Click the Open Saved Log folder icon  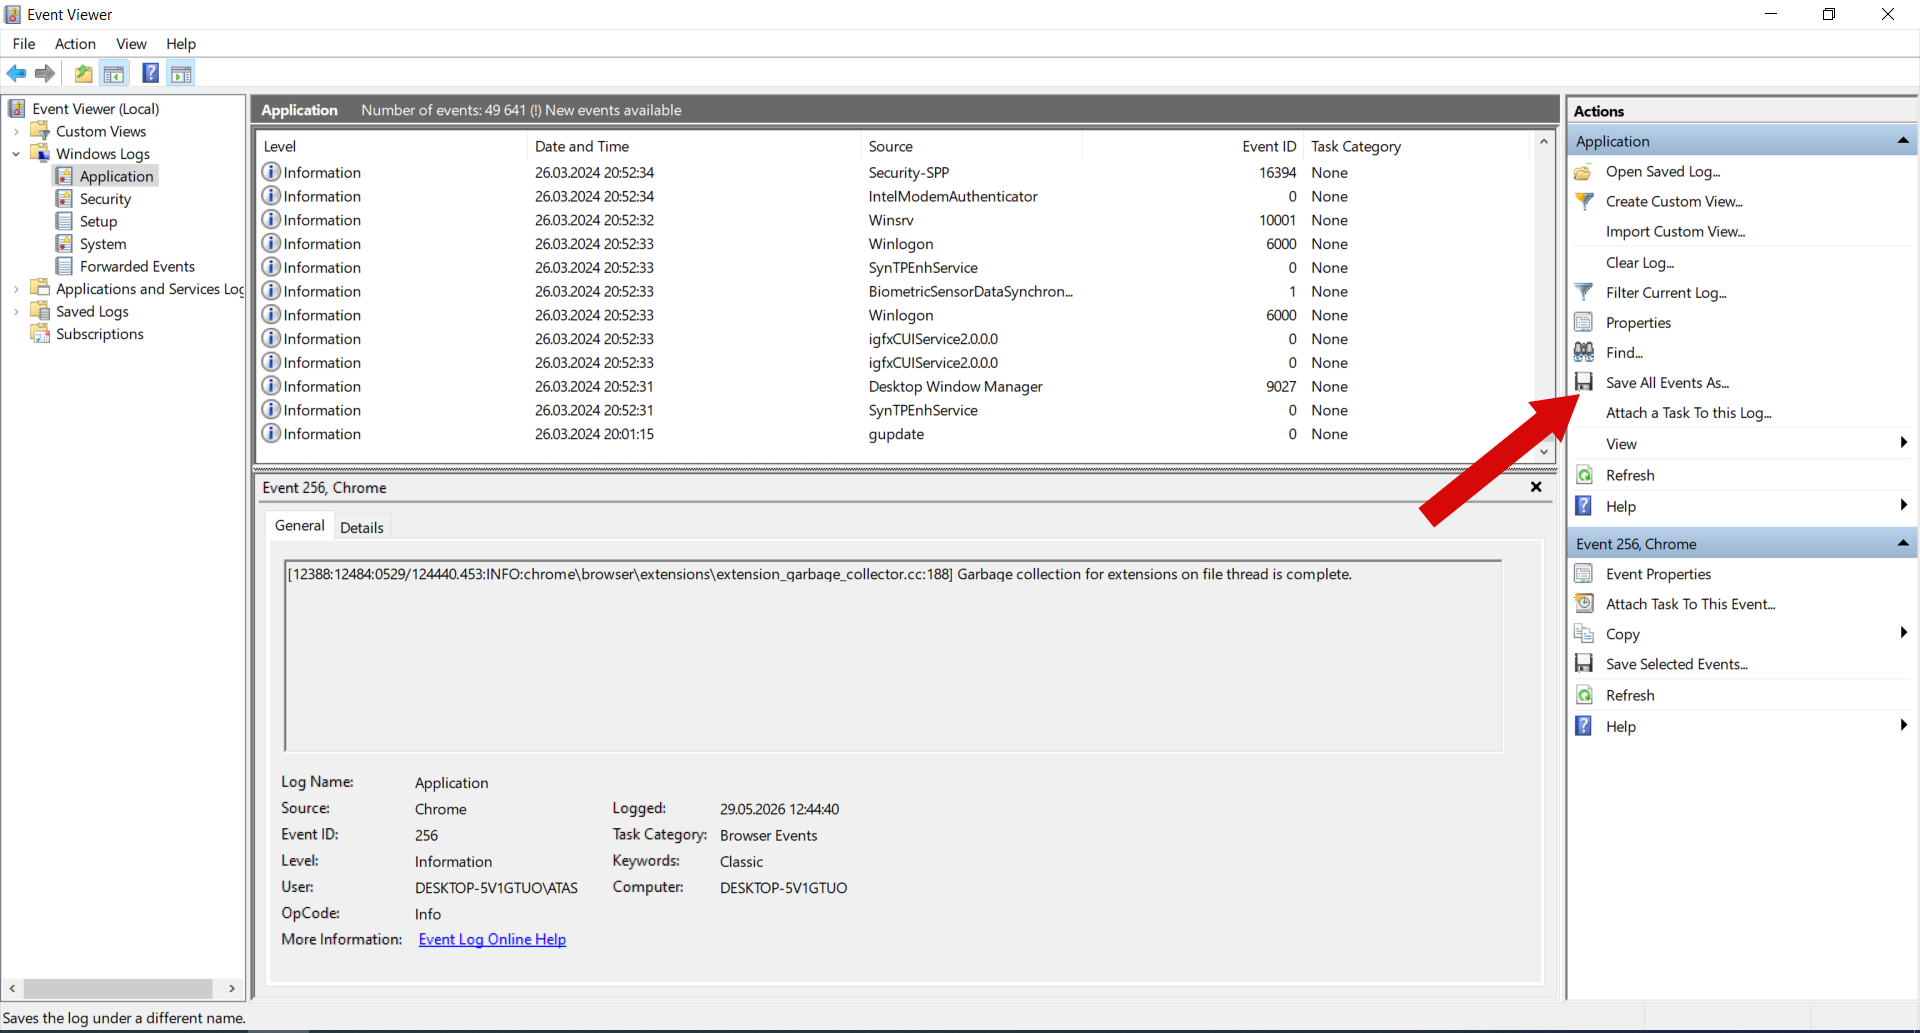(1584, 171)
